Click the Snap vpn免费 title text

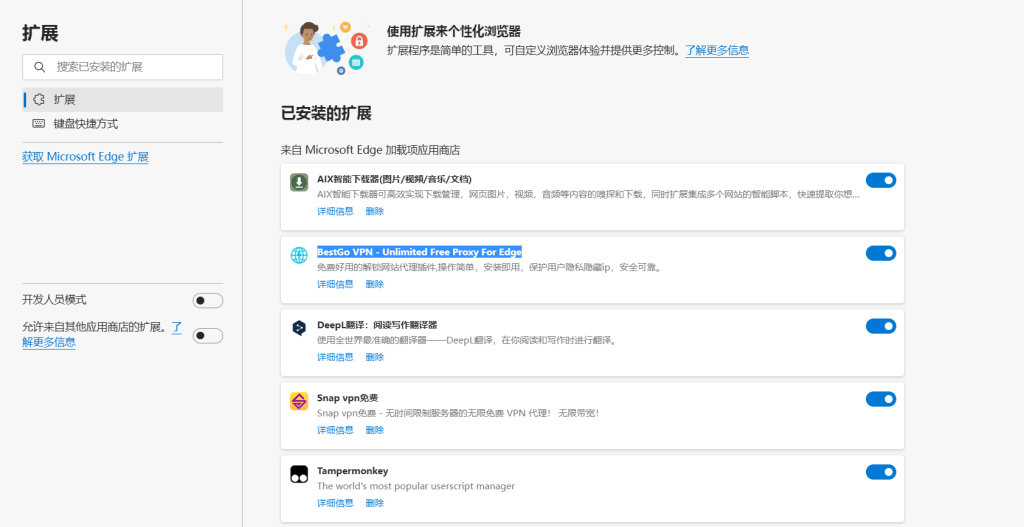(x=347, y=398)
